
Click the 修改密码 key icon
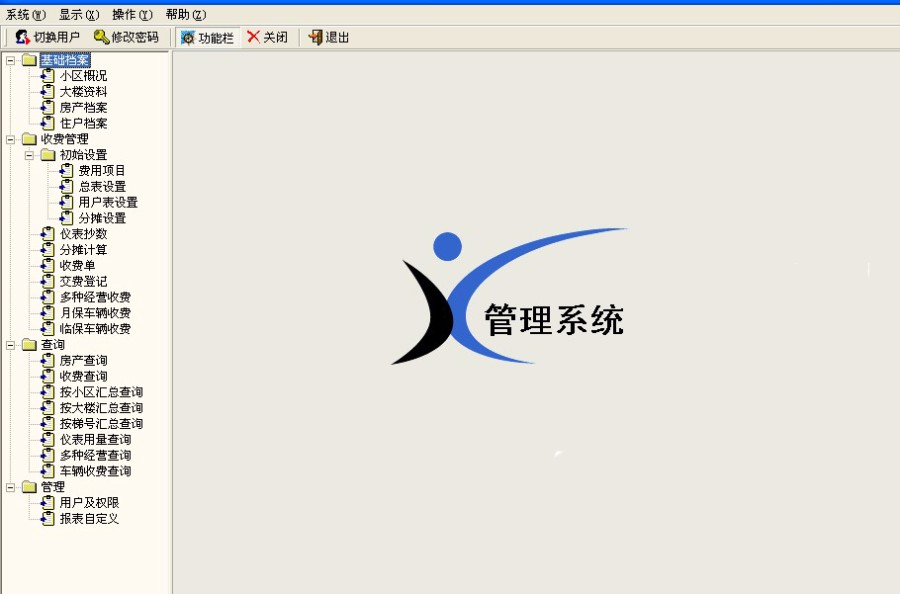100,37
